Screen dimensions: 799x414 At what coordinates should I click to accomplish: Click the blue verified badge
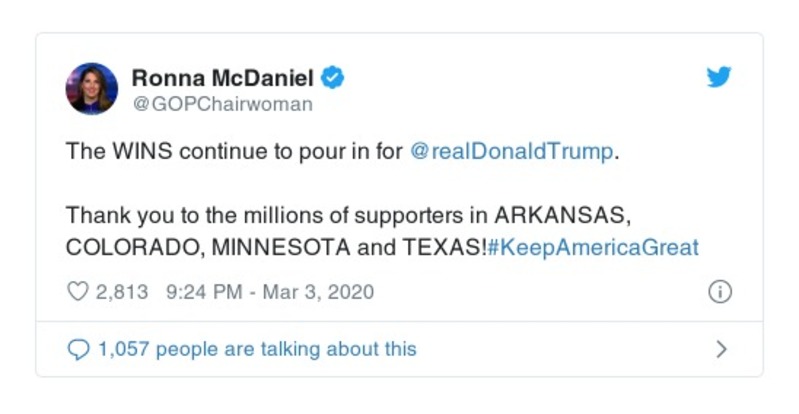click(334, 78)
